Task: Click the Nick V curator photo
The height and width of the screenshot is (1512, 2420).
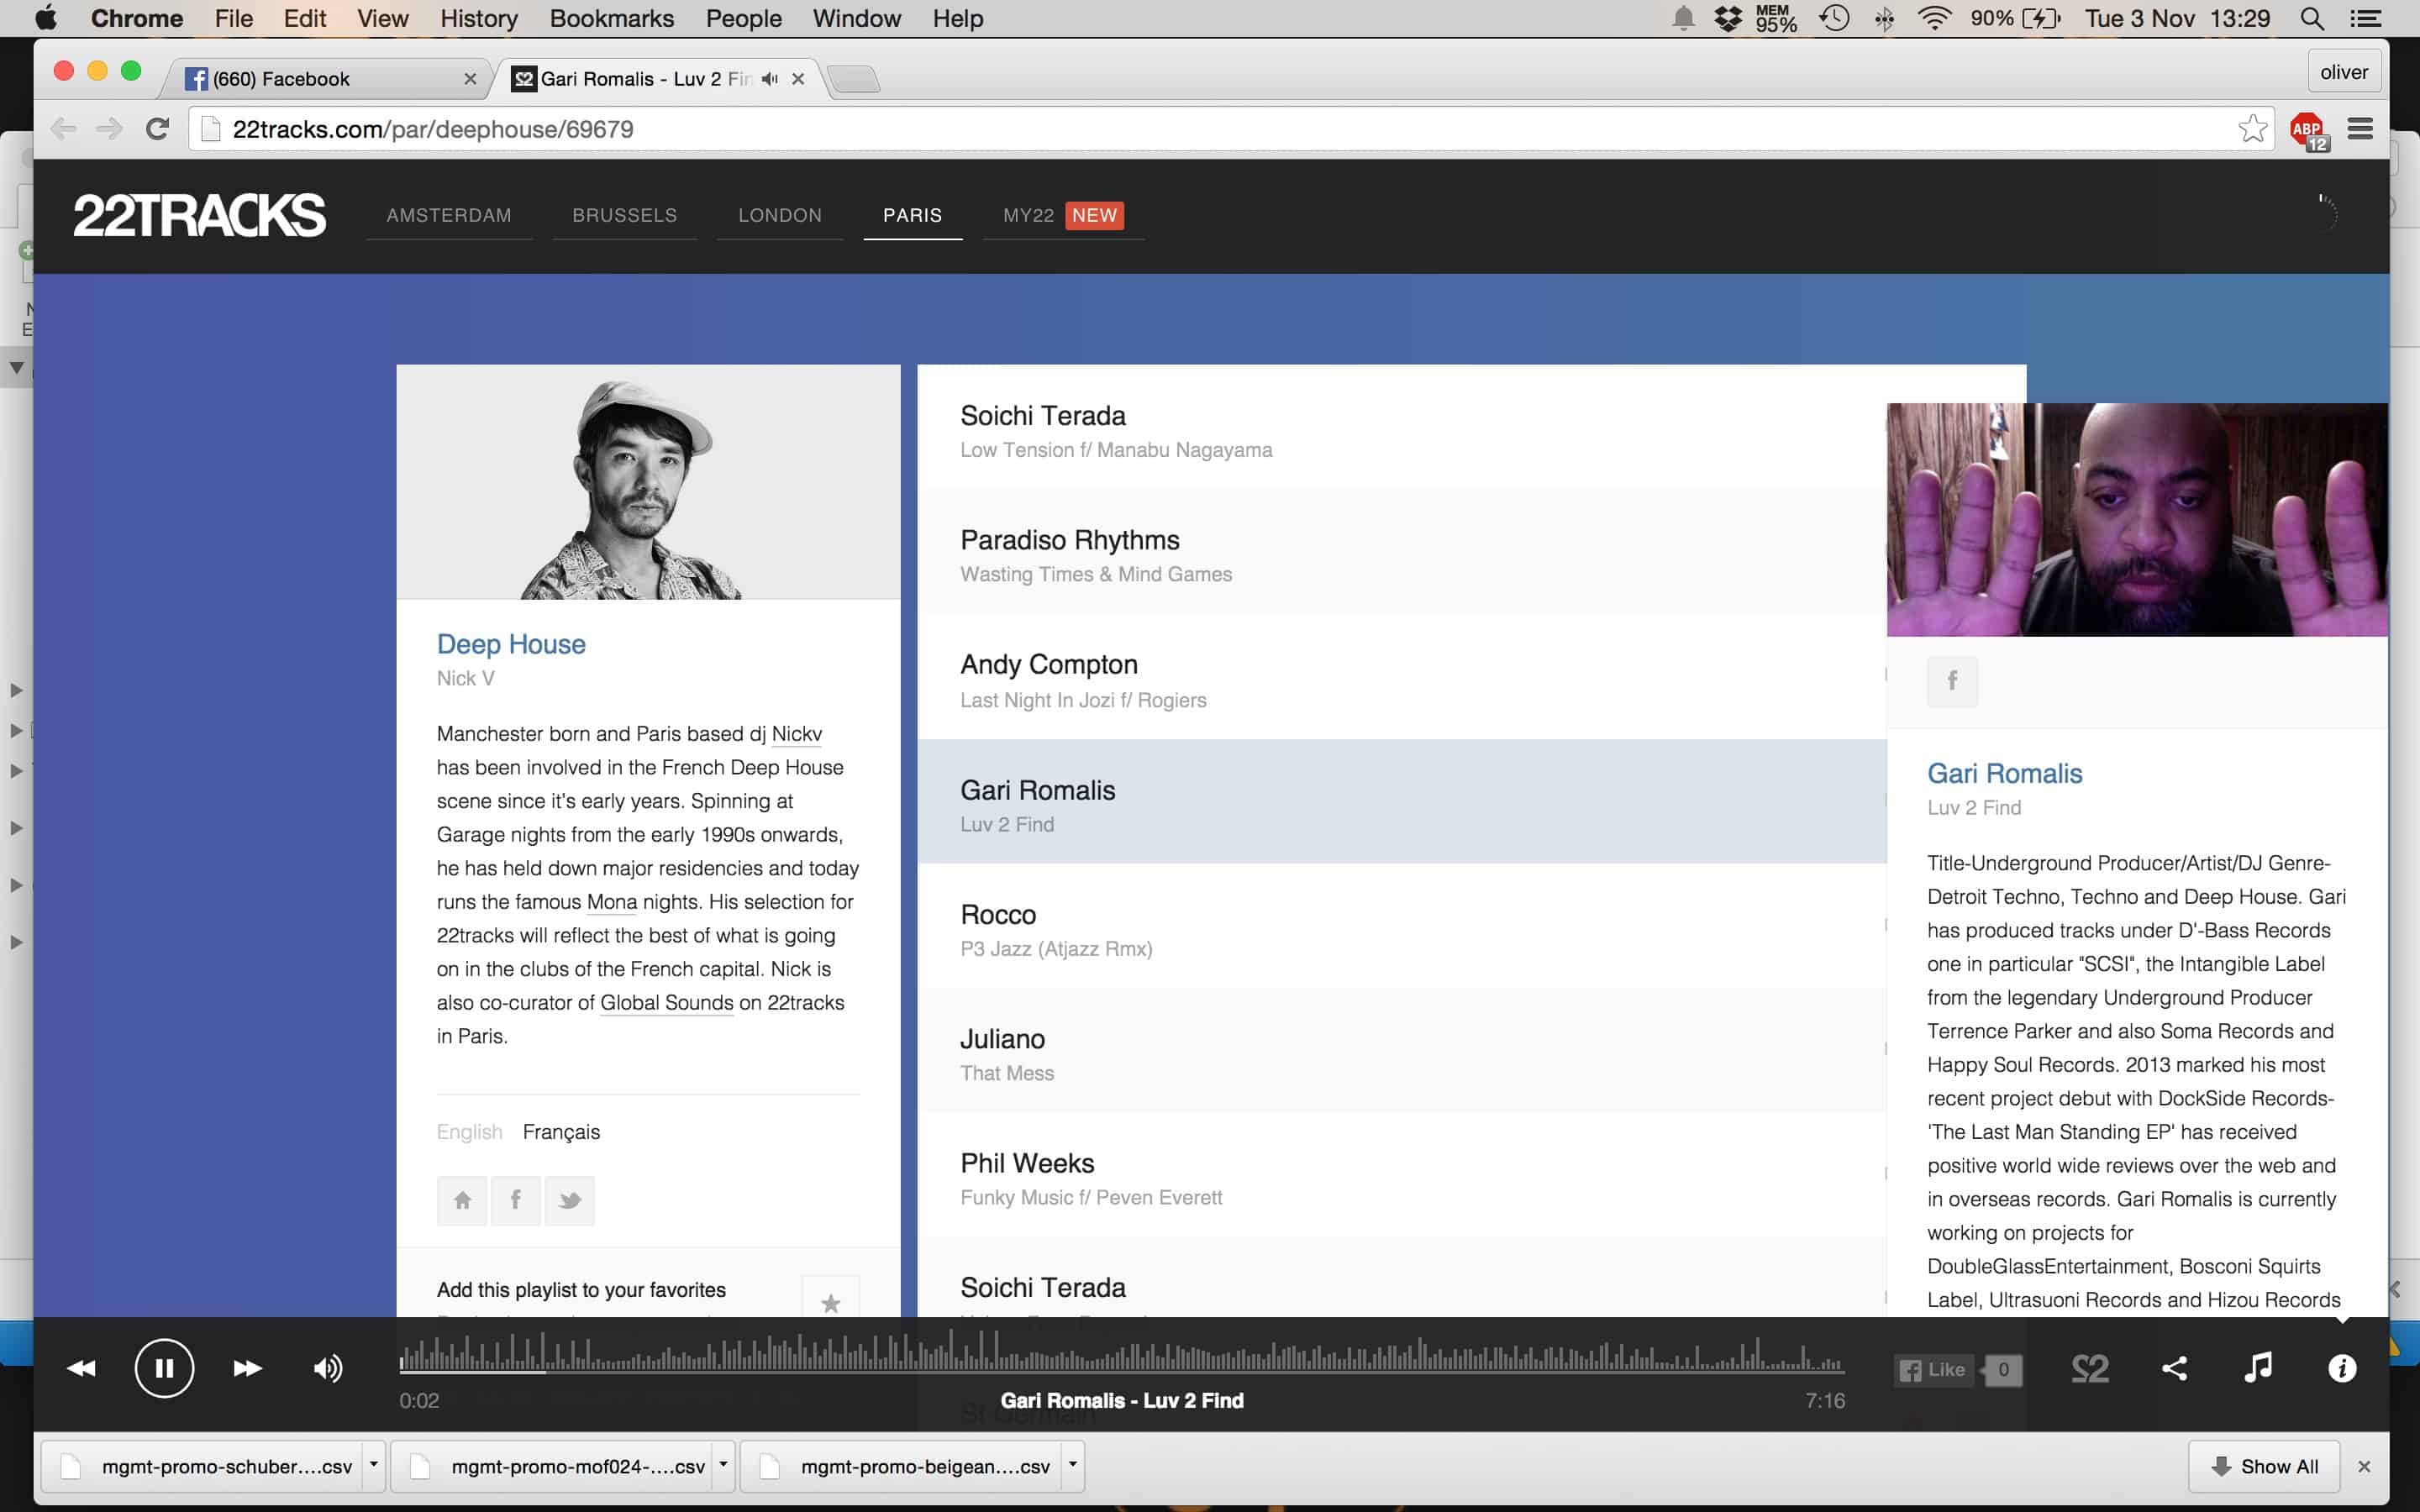Action: pyautogui.click(x=648, y=482)
